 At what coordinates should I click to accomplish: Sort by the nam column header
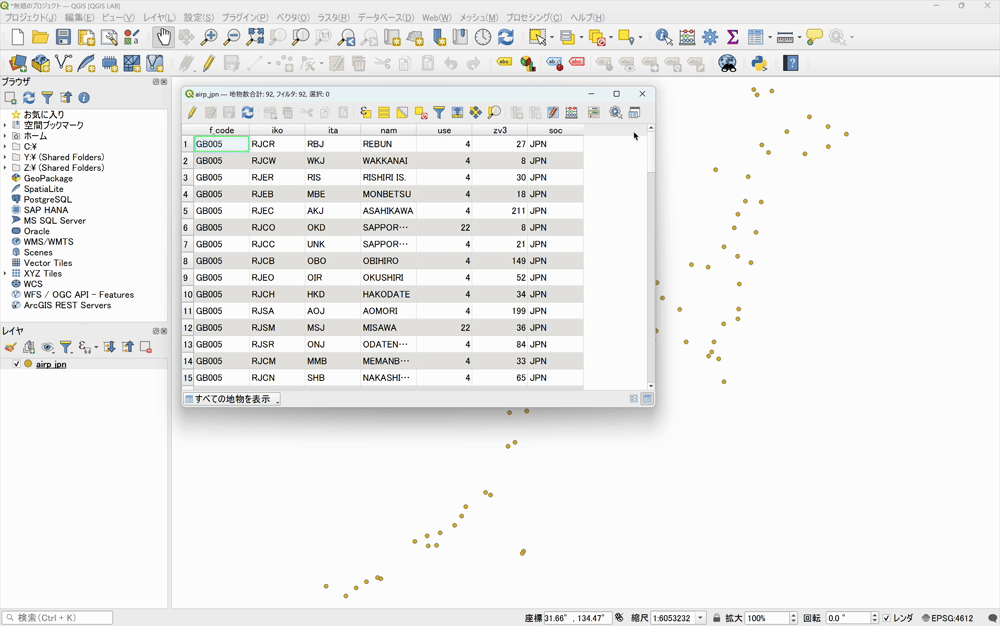point(388,130)
